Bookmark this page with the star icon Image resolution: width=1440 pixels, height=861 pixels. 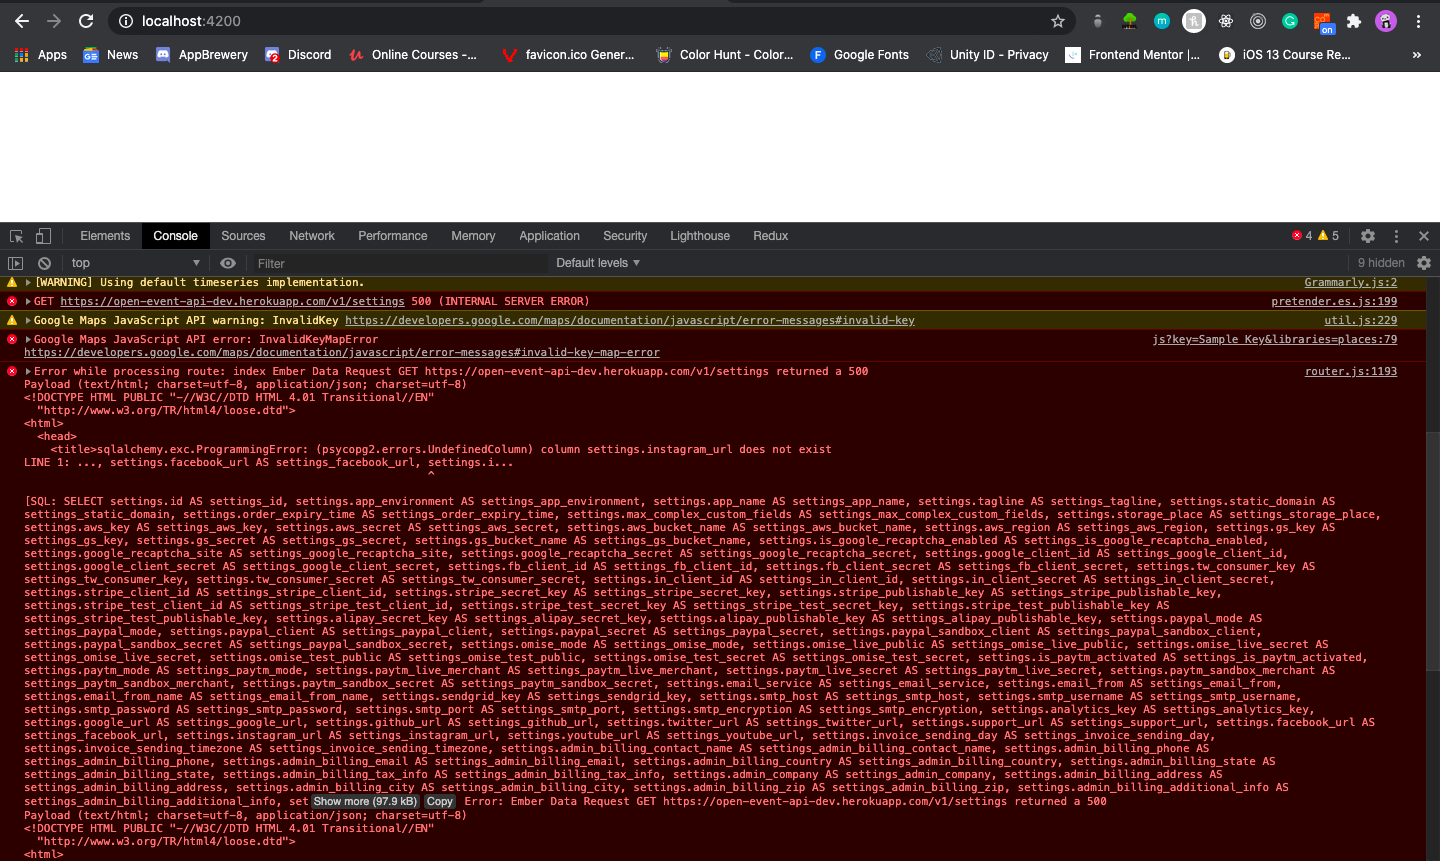click(x=1058, y=21)
